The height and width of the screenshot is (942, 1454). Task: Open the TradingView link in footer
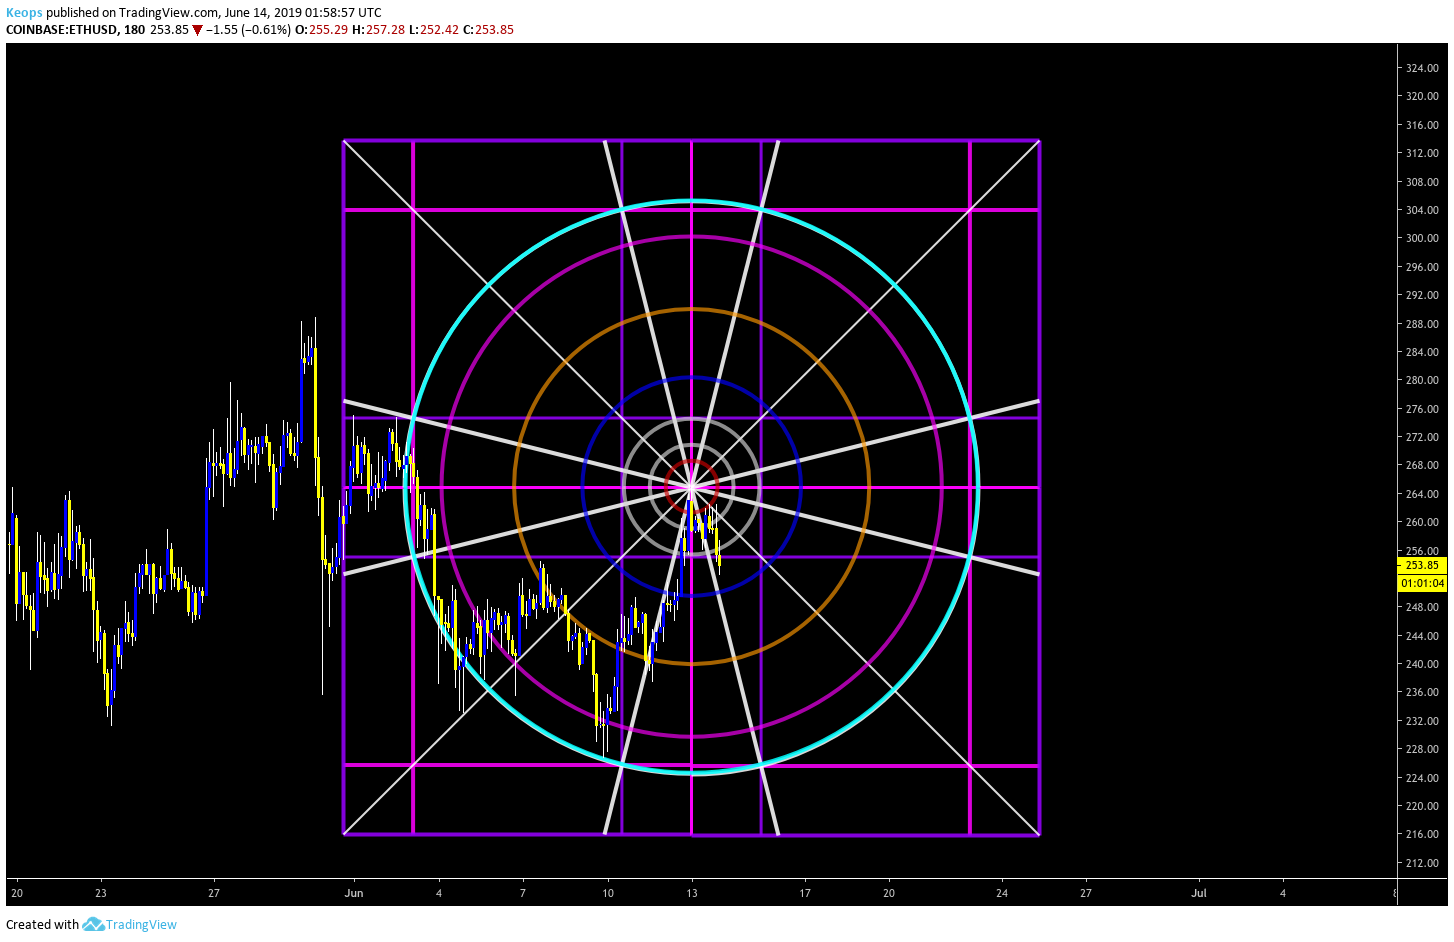pyautogui.click(x=141, y=924)
